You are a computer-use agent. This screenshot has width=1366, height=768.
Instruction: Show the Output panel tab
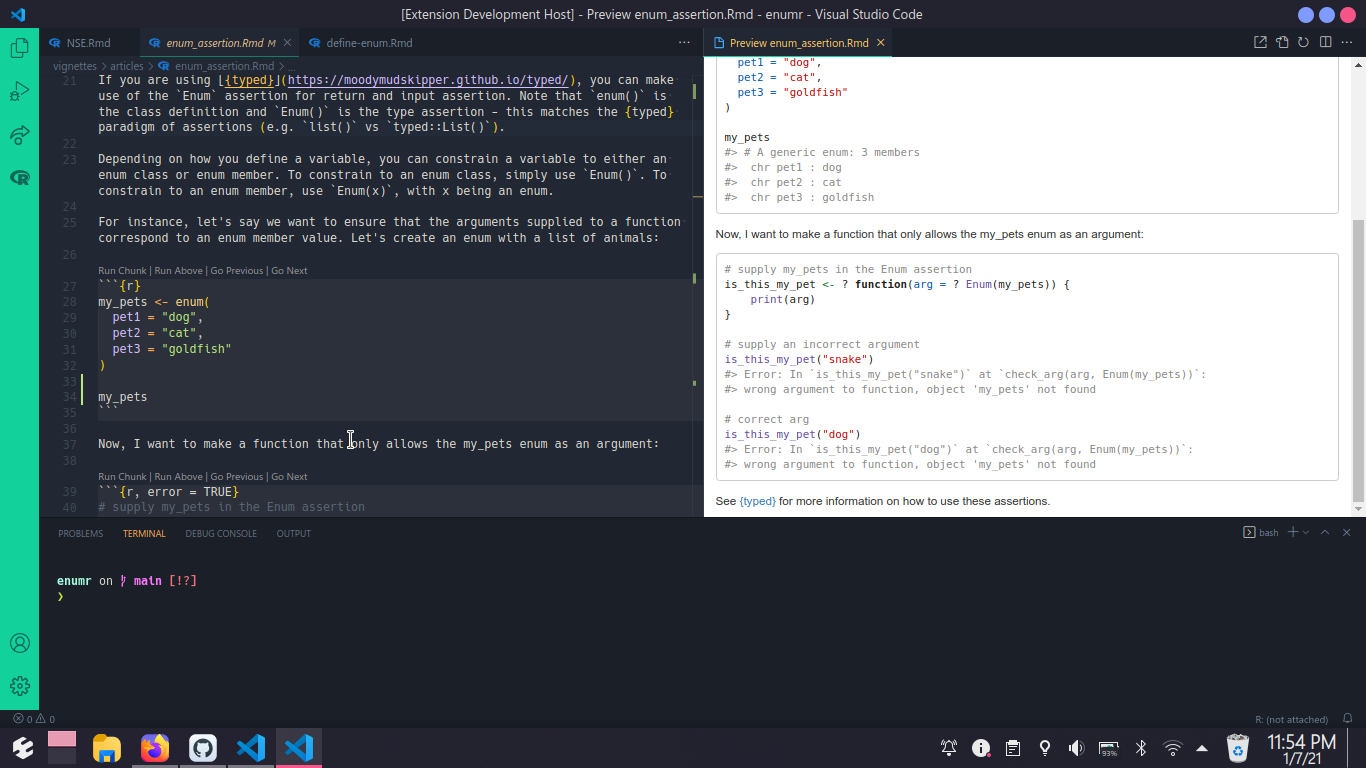[294, 534]
